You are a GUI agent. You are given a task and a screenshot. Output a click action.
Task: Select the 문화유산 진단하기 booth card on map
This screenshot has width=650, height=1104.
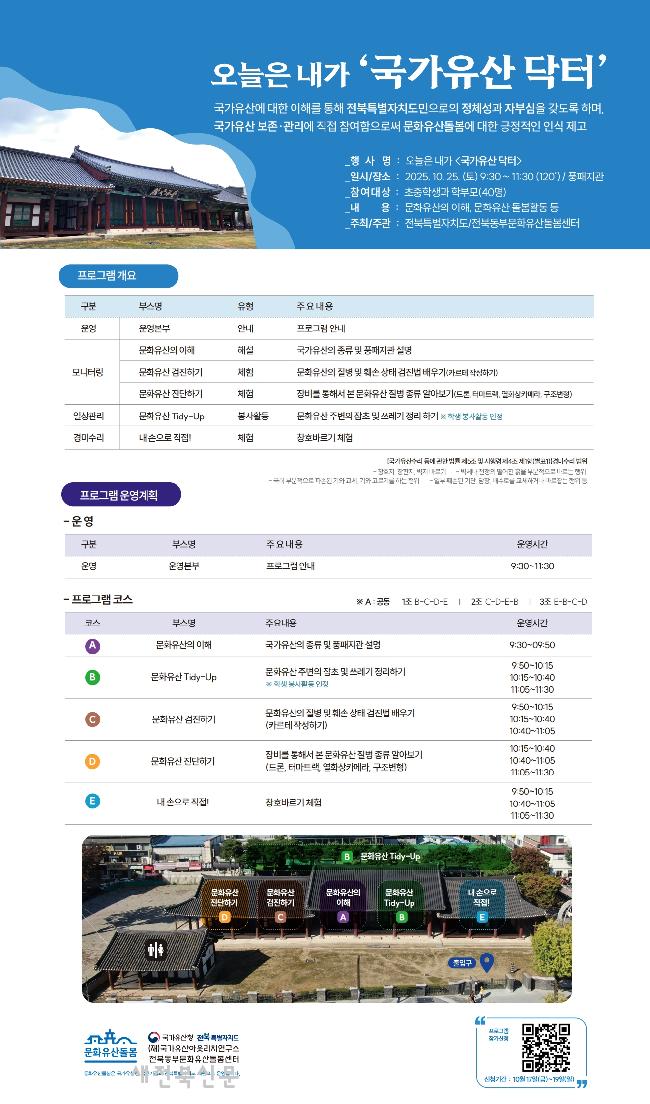(x=224, y=902)
